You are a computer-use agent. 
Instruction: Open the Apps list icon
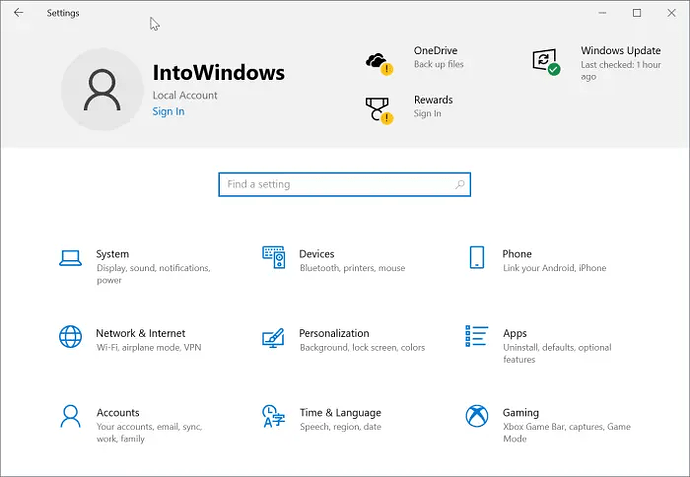pos(477,336)
